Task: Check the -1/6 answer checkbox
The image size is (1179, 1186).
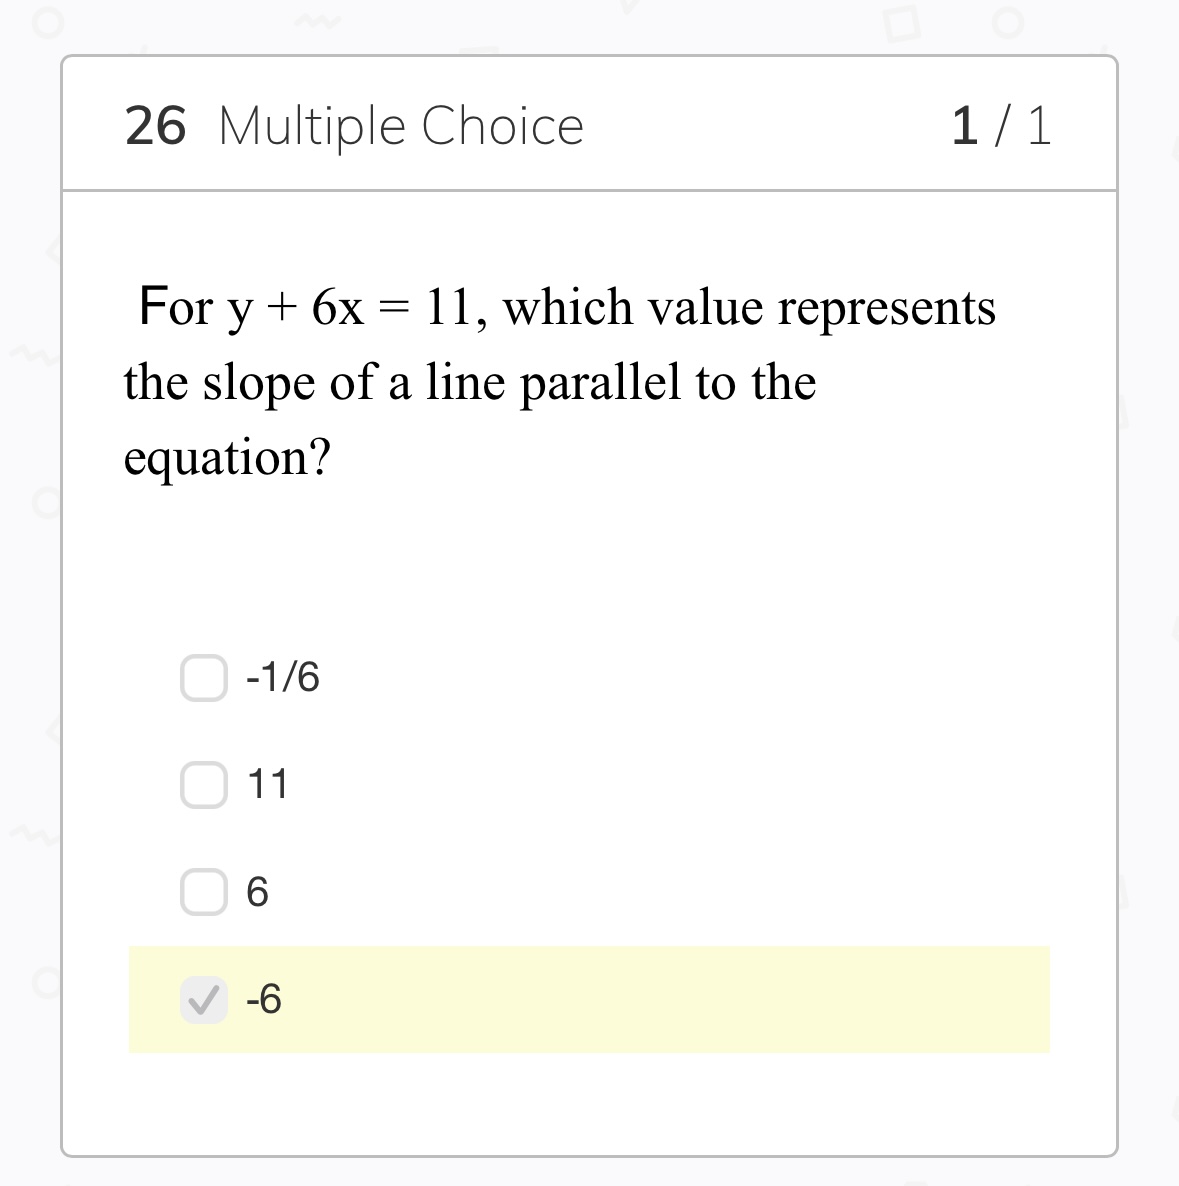Action: pyautogui.click(x=203, y=678)
